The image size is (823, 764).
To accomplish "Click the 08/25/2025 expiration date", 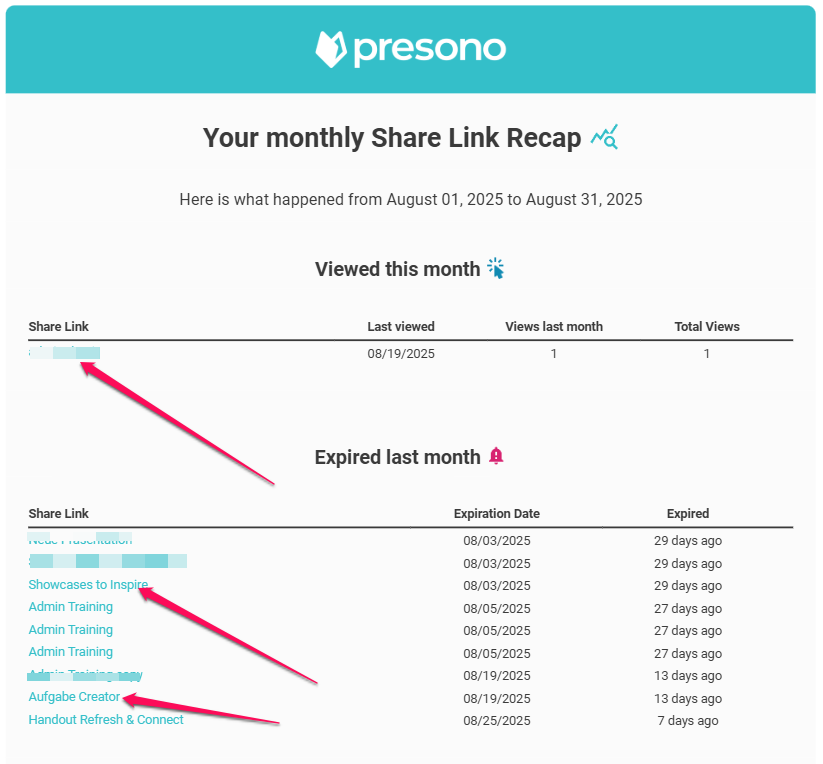I will (x=496, y=721).
